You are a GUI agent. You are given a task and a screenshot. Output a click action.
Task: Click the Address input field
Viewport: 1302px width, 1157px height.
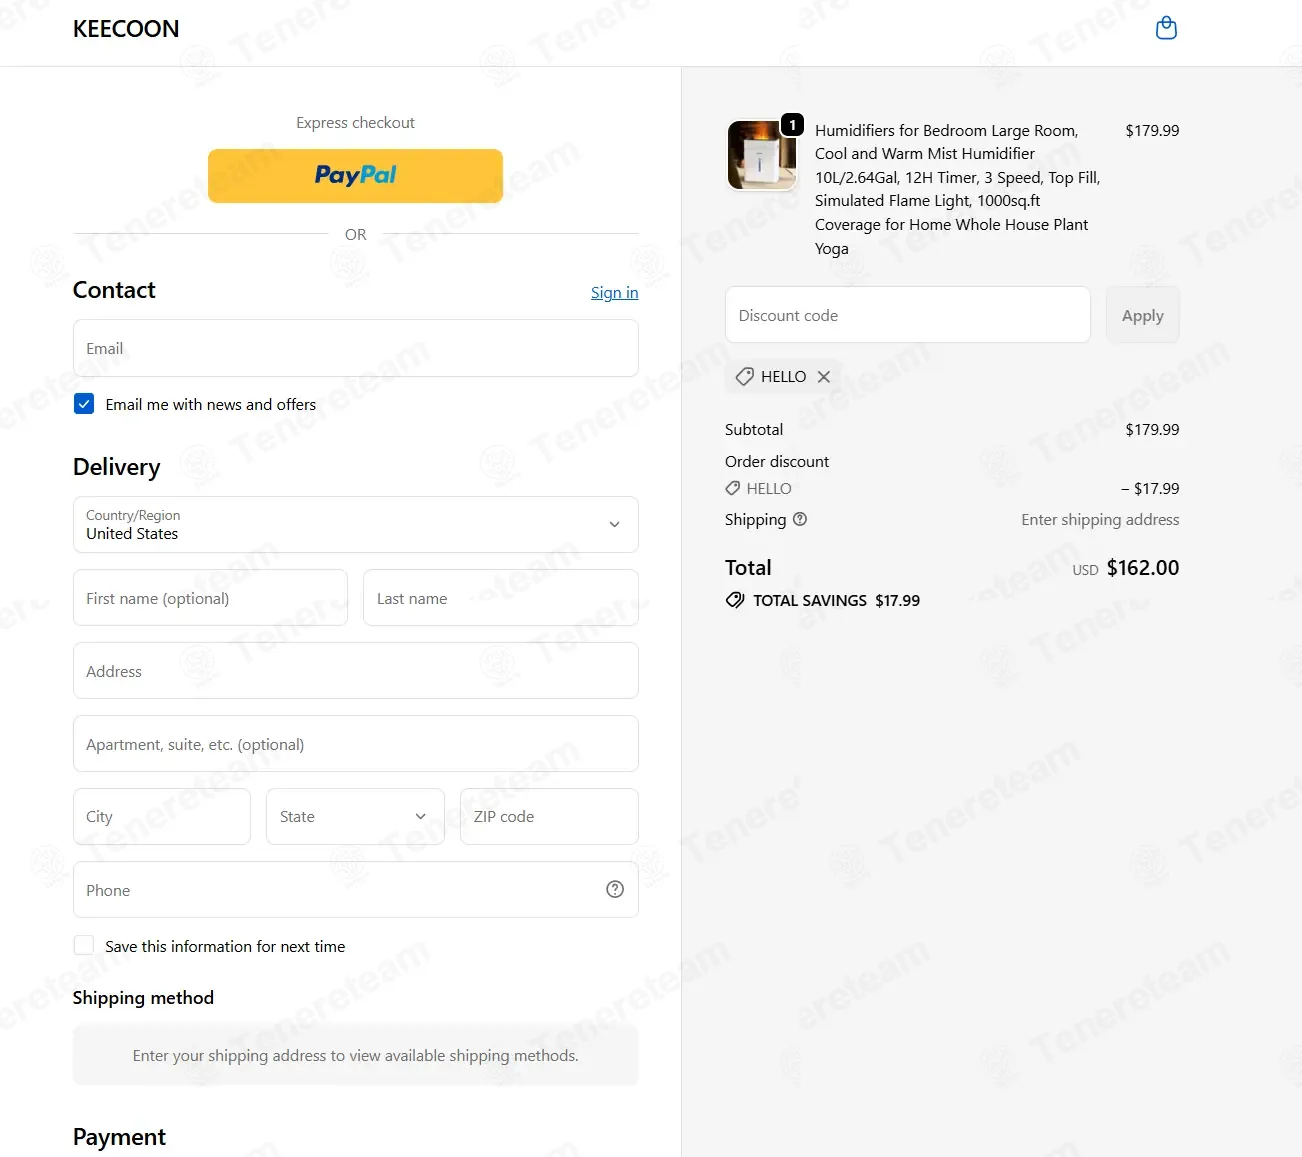(356, 671)
